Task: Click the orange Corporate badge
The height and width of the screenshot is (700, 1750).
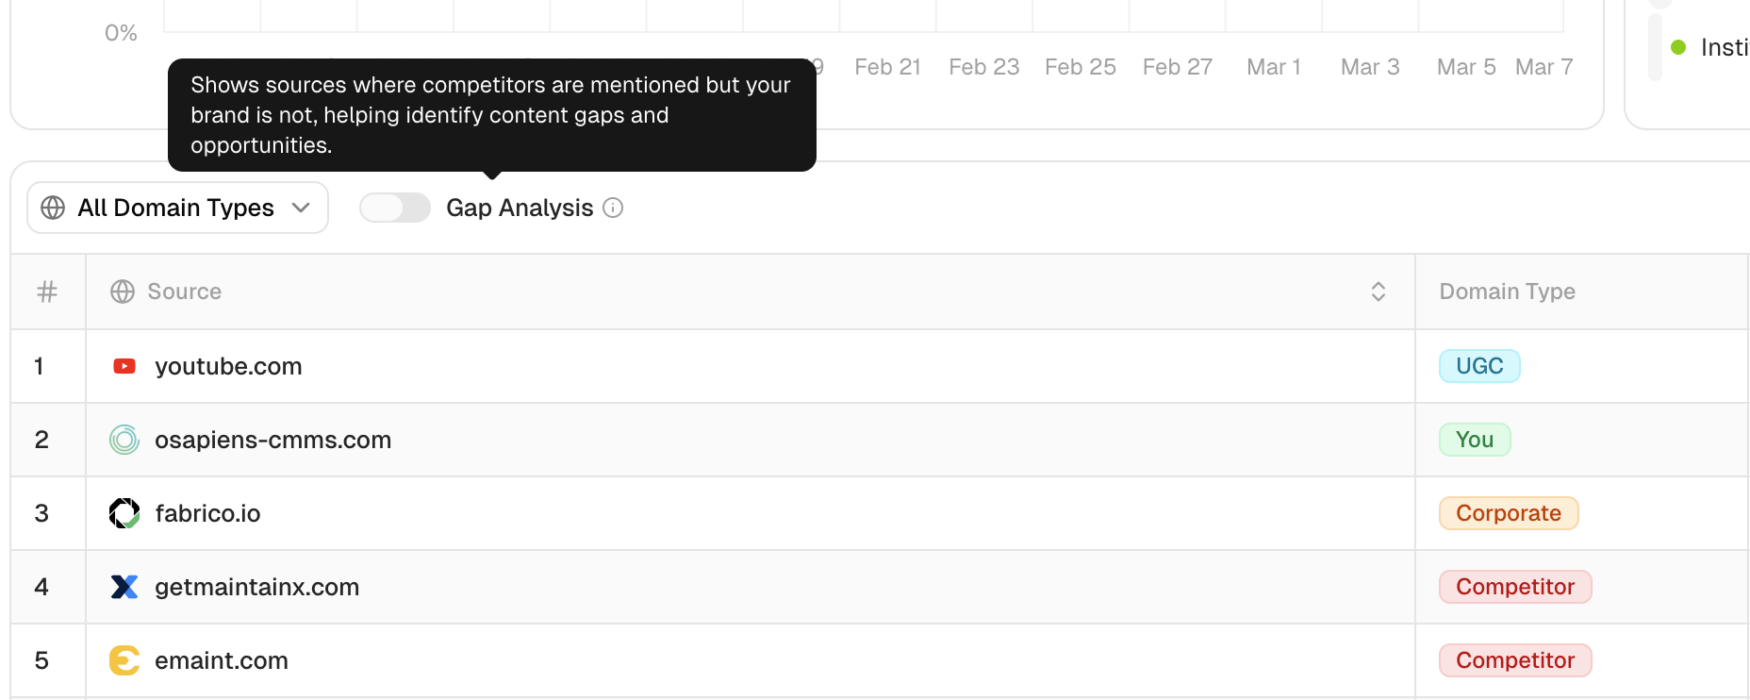Action: [x=1508, y=513]
